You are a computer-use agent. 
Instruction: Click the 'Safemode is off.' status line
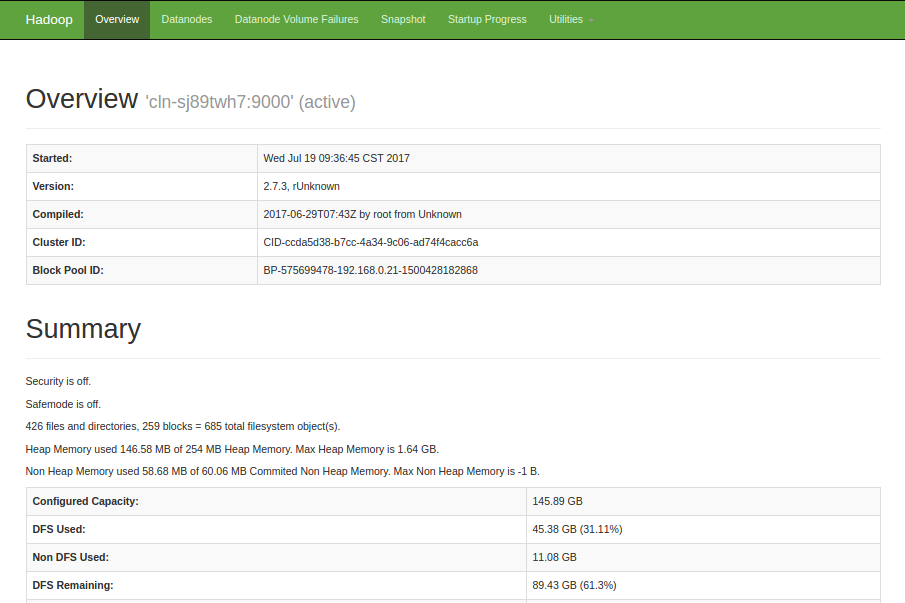tap(63, 404)
